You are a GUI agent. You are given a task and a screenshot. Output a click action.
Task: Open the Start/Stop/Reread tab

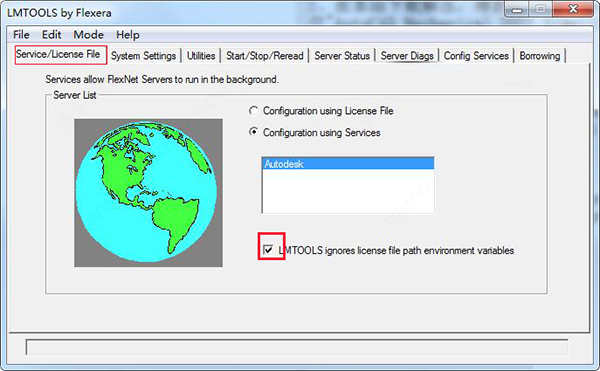265,56
